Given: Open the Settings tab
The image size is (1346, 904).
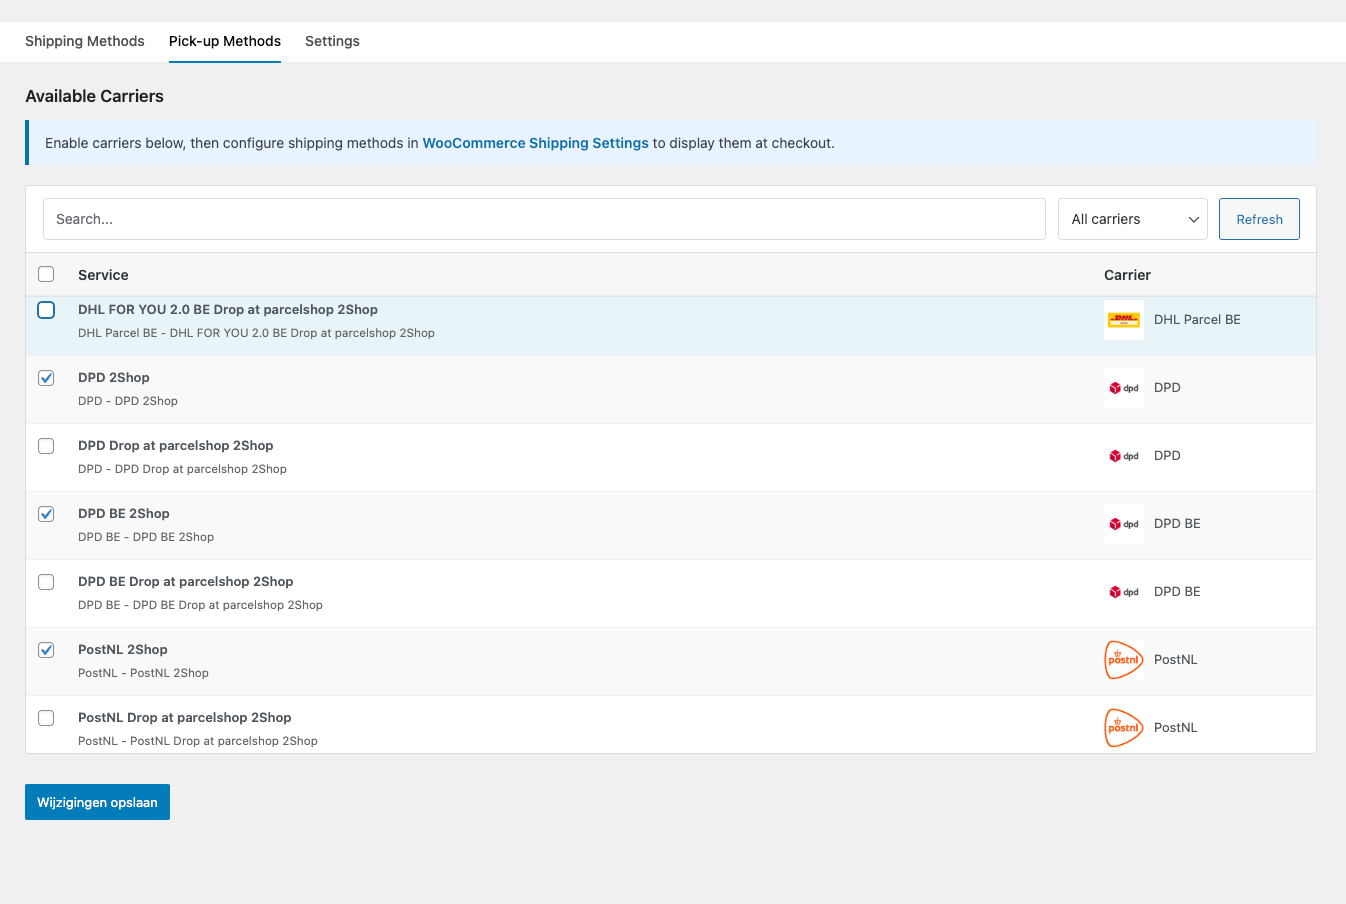Looking at the screenshot, I should pos(332,41).
